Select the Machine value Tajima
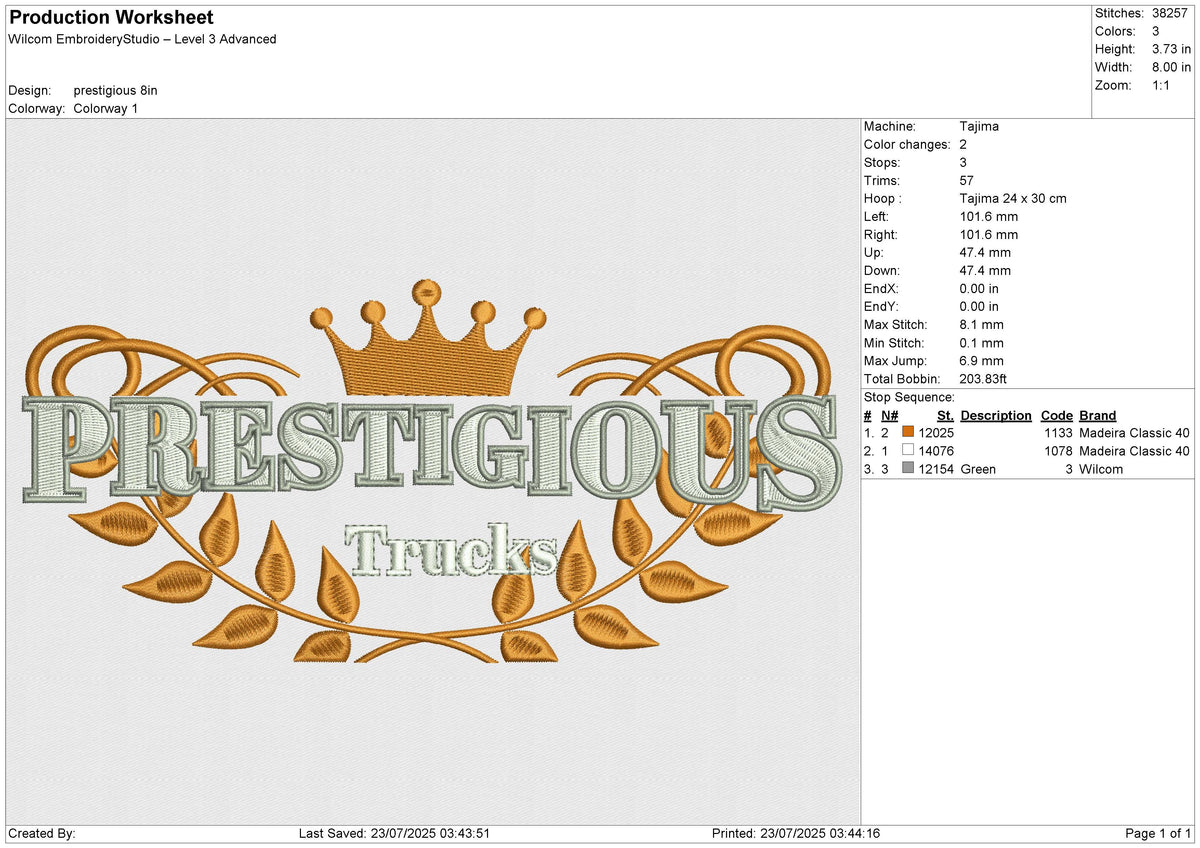The image size is (1200, 848). point(979,126)
